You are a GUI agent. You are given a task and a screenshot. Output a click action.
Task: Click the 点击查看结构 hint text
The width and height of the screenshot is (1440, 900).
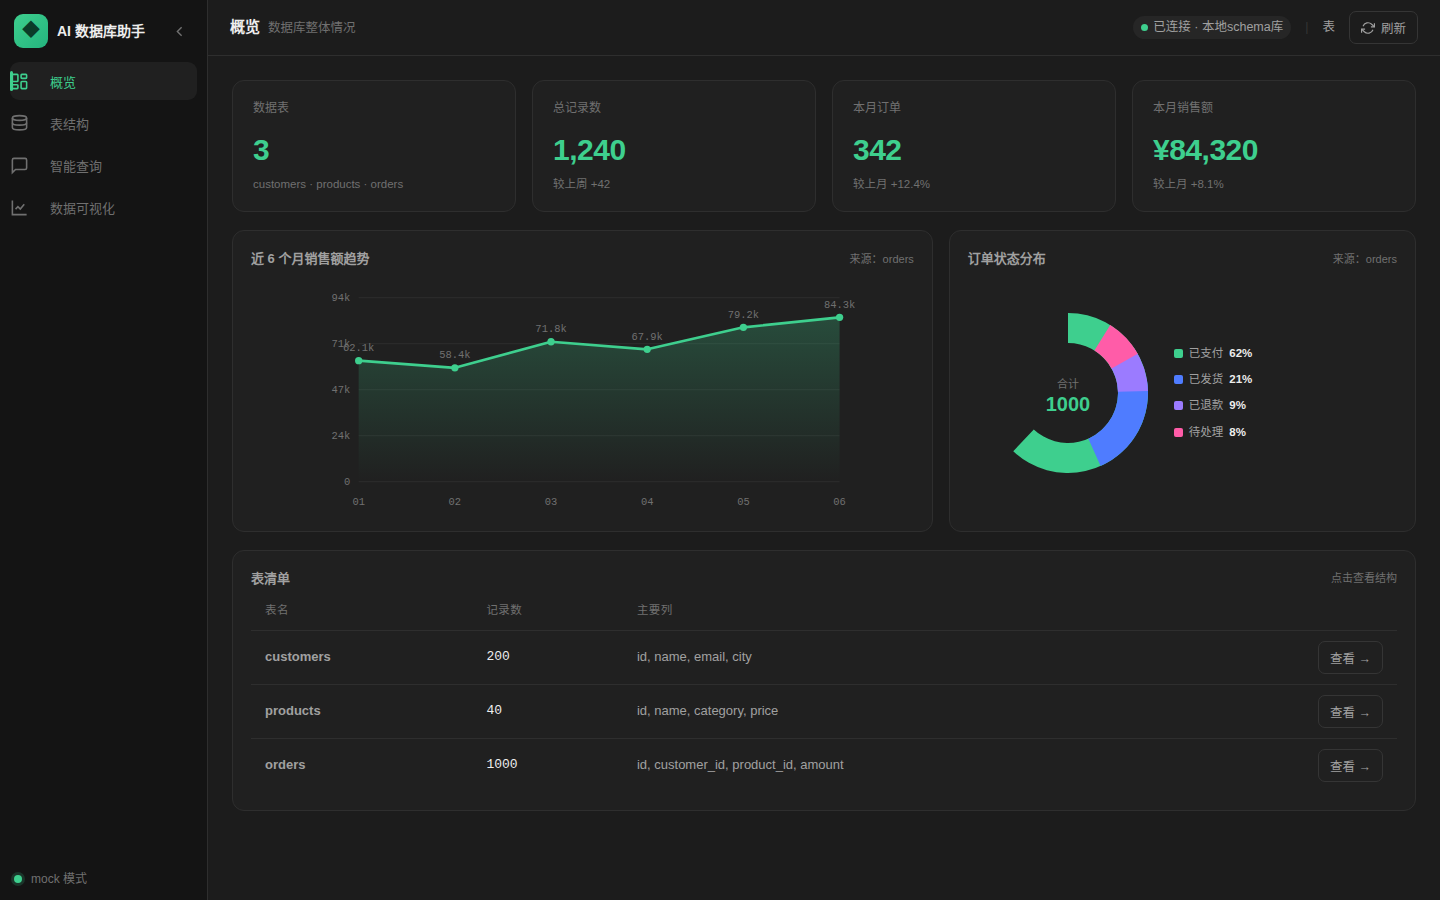(1364, 578)
